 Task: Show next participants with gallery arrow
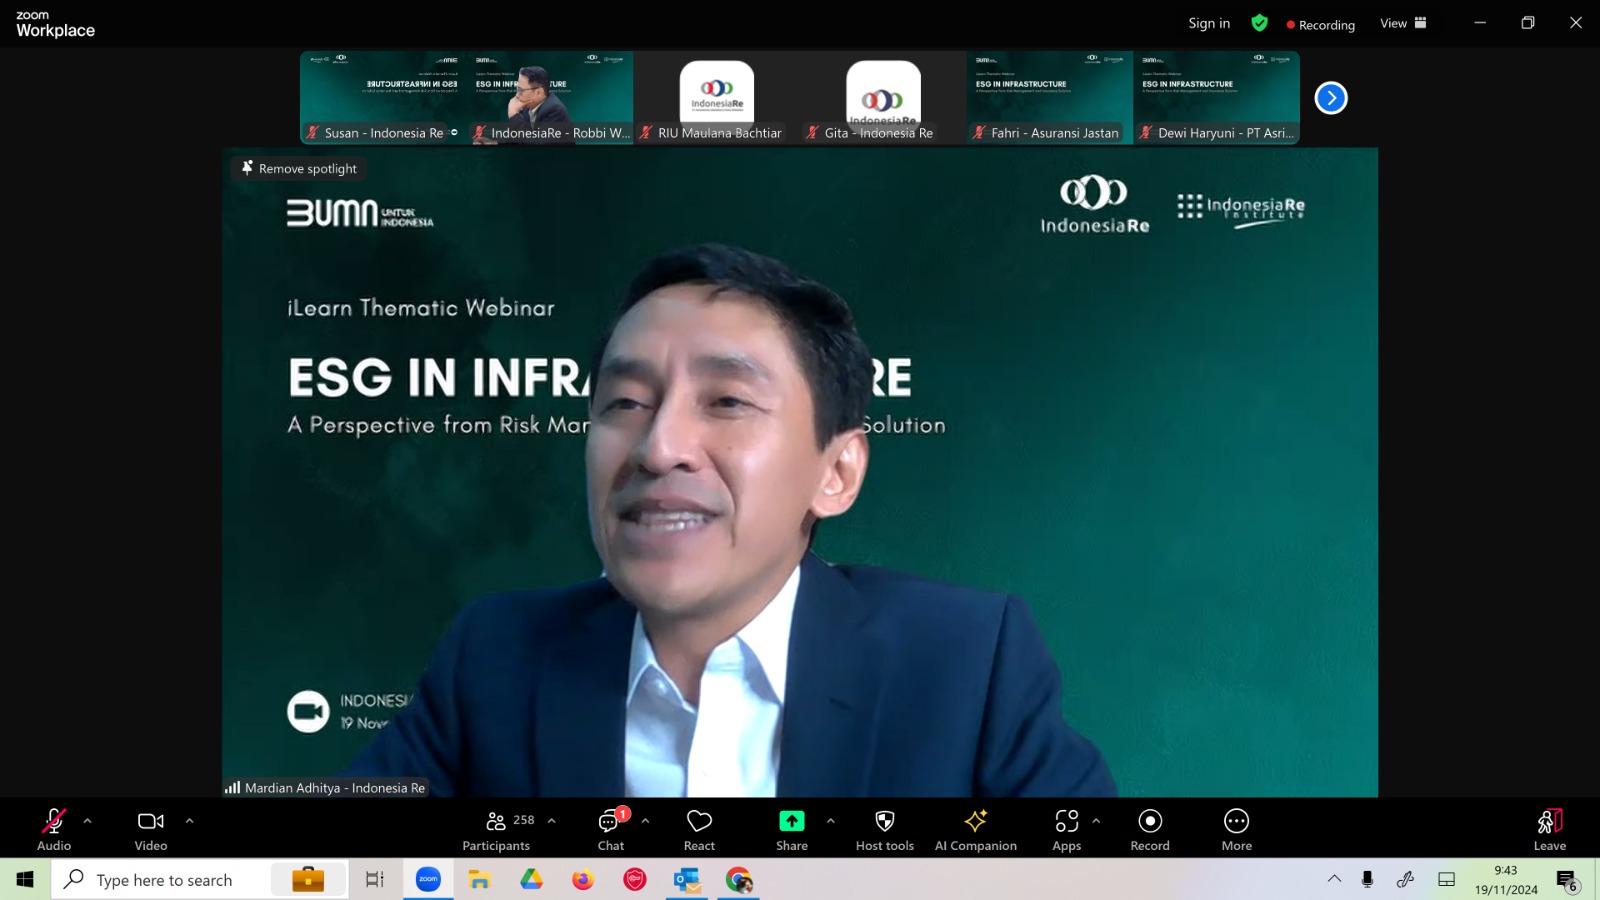click(1331, 98)
